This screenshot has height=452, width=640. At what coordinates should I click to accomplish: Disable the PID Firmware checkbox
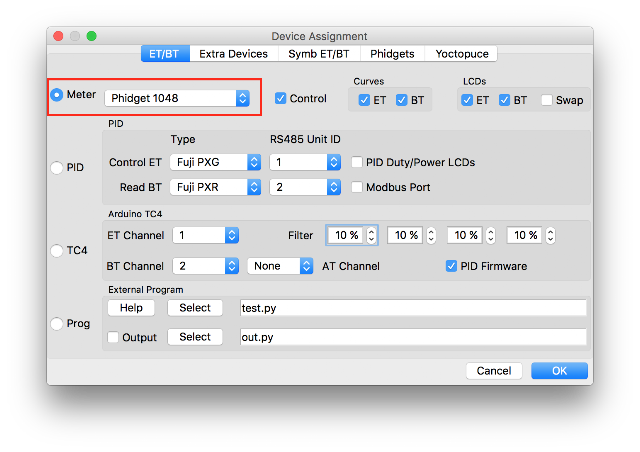point(451,266)
